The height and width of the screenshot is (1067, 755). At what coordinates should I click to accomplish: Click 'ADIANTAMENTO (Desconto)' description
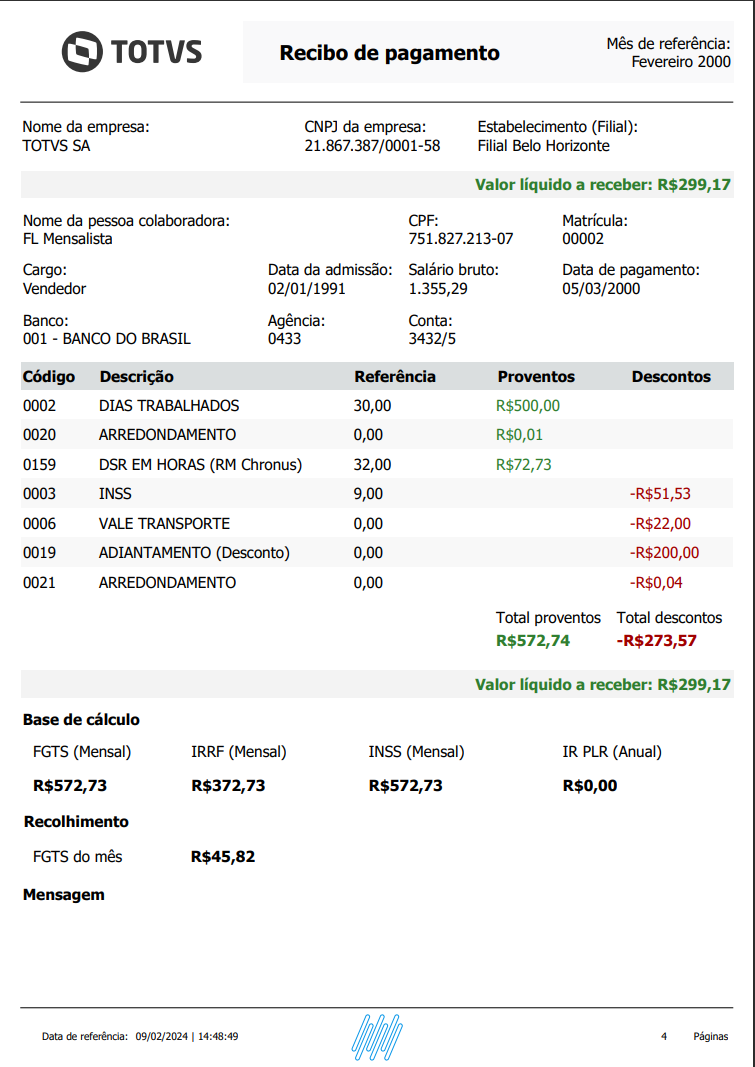pos(195,553)
